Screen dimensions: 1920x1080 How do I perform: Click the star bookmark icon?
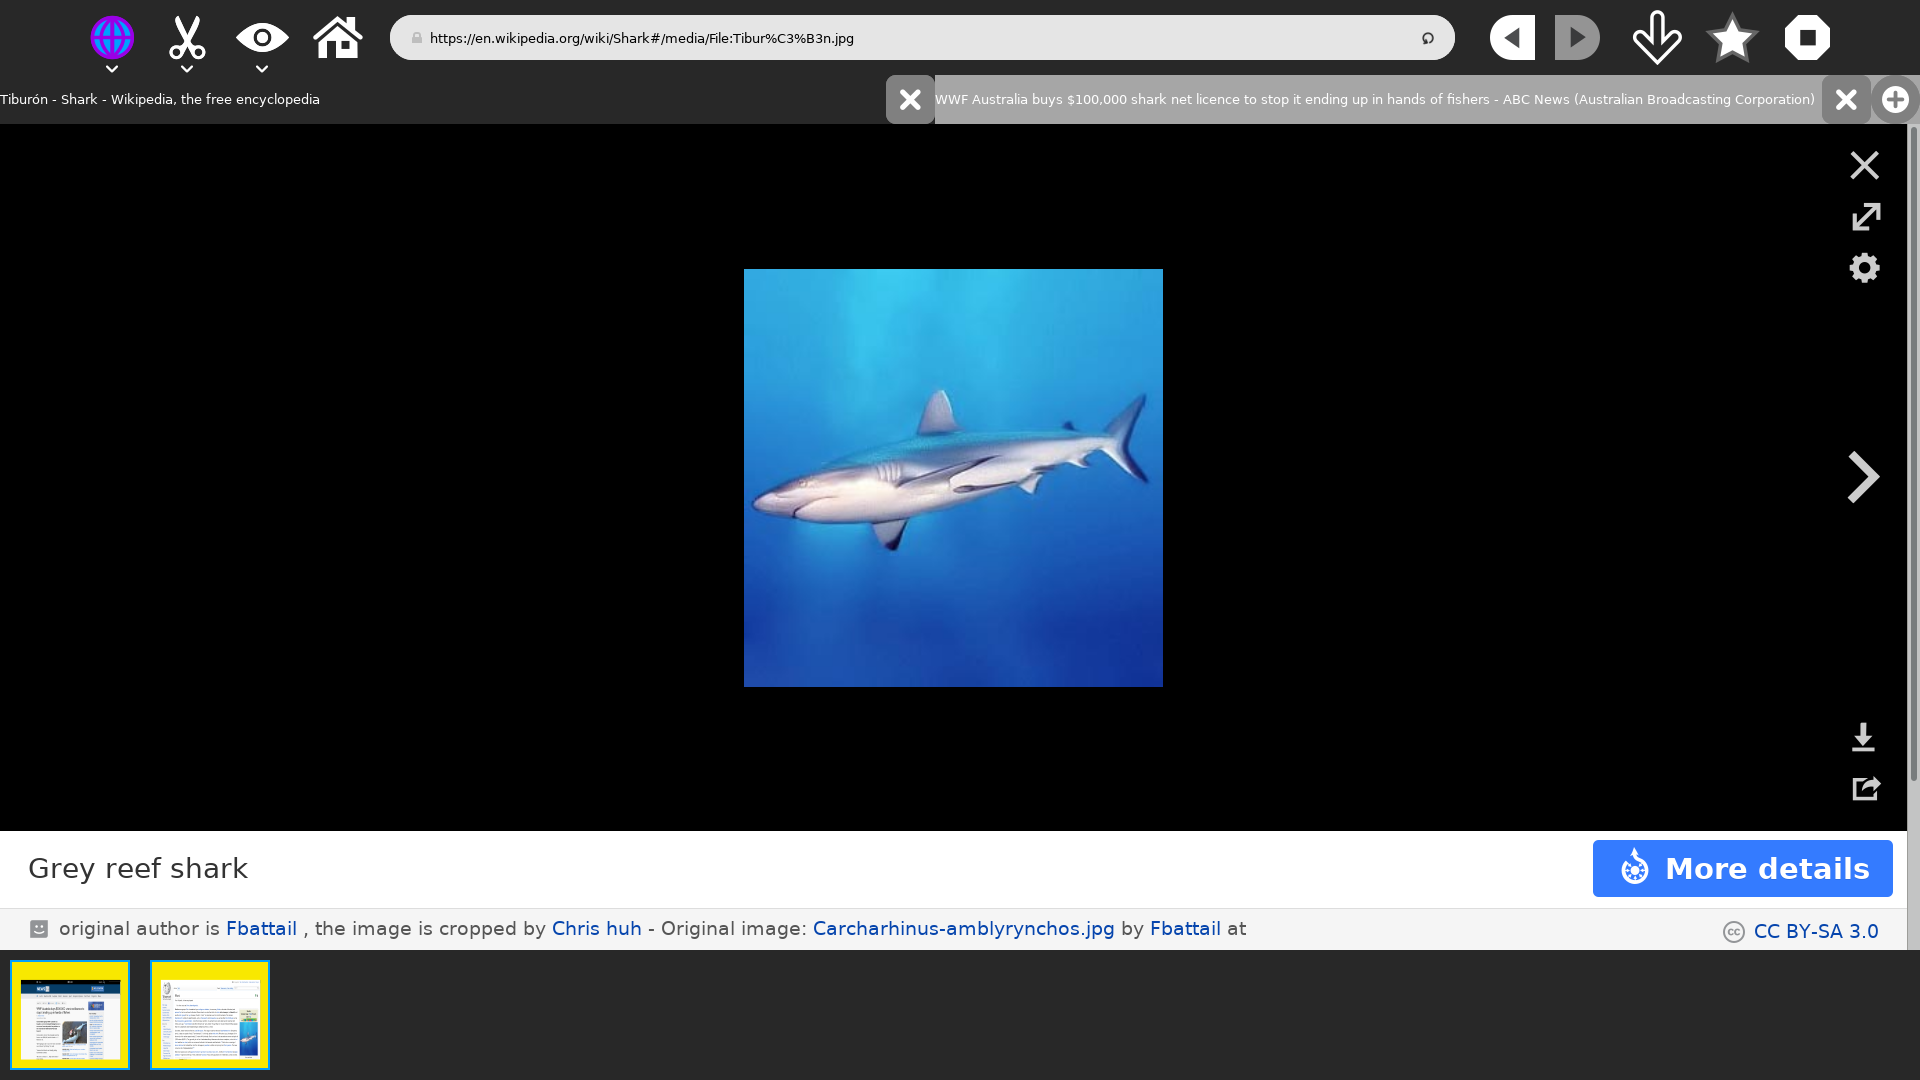[1732, 38]
